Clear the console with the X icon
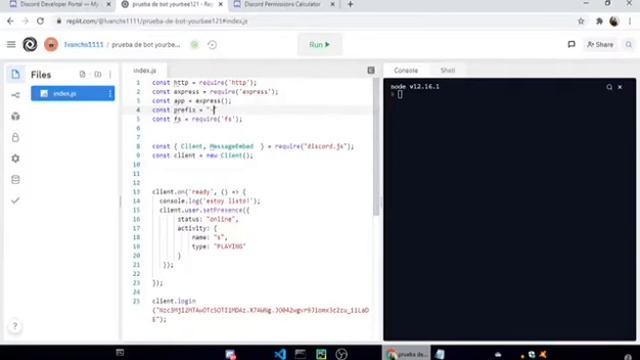Image resolution: width=640 pixels, height=360 pixels. pos(620,87)
